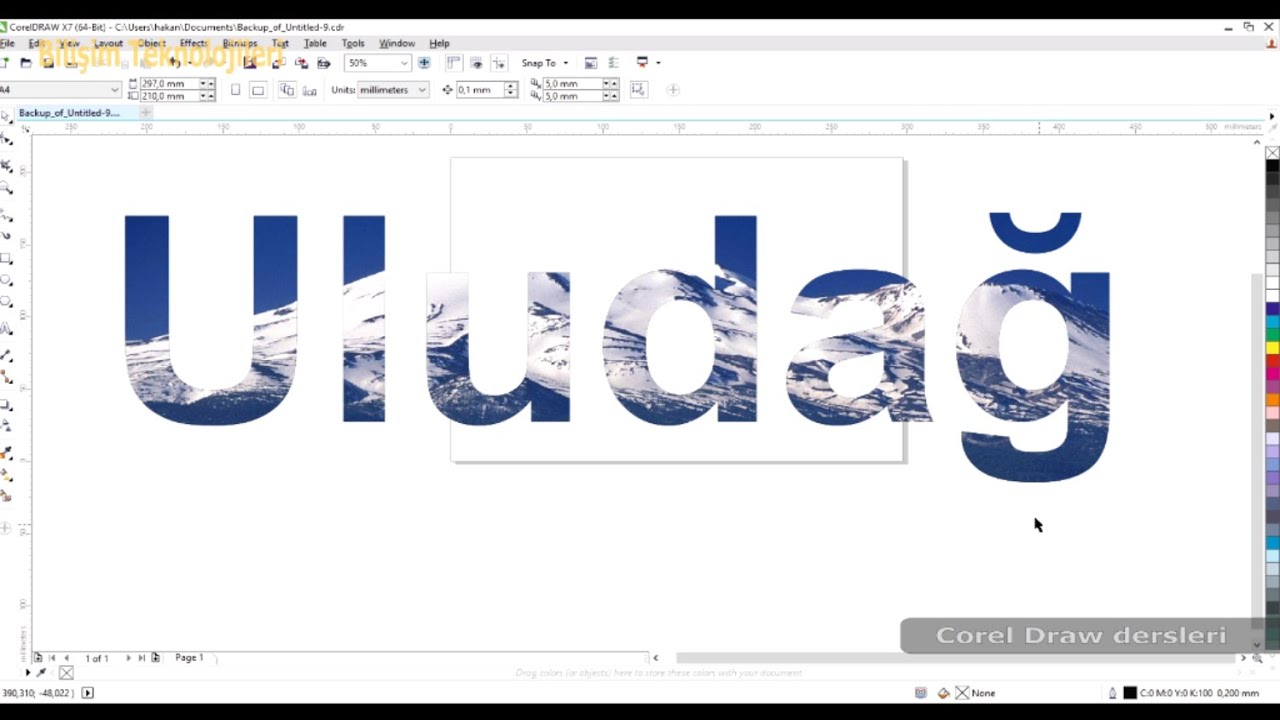Click the Quick Customize plus icon

(x=673, y=90)
